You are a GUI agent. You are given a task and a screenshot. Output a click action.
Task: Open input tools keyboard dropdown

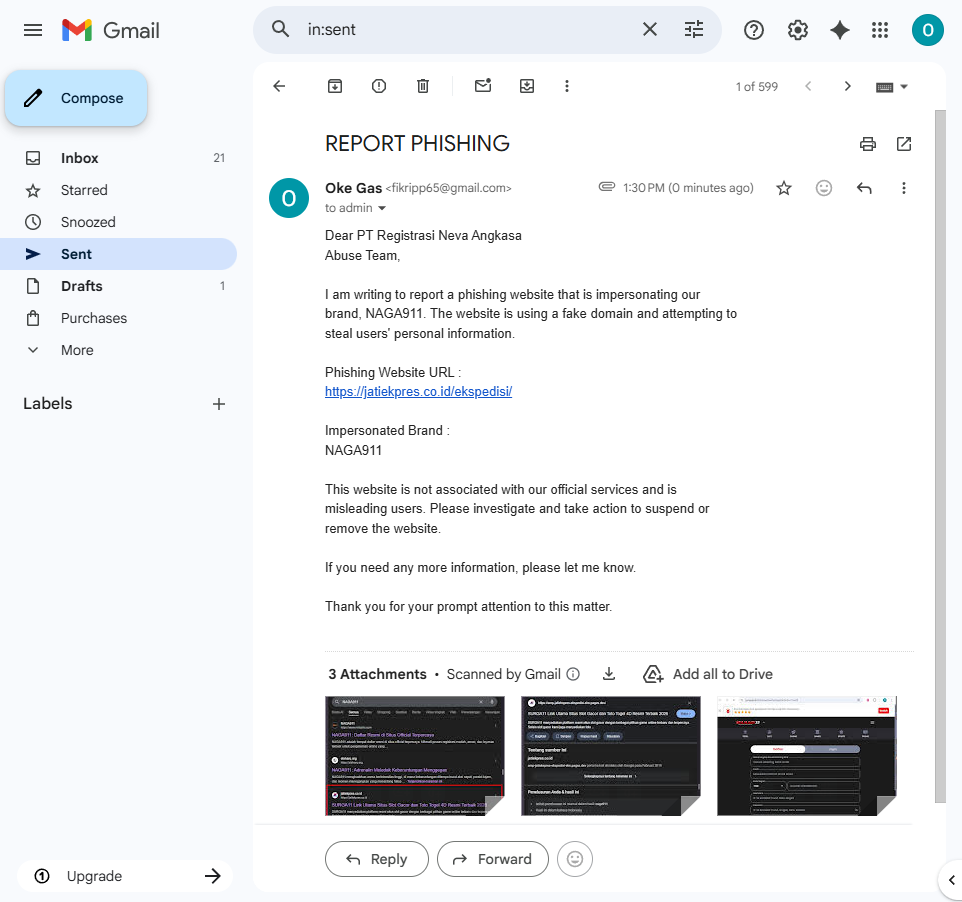click(891, 87)
